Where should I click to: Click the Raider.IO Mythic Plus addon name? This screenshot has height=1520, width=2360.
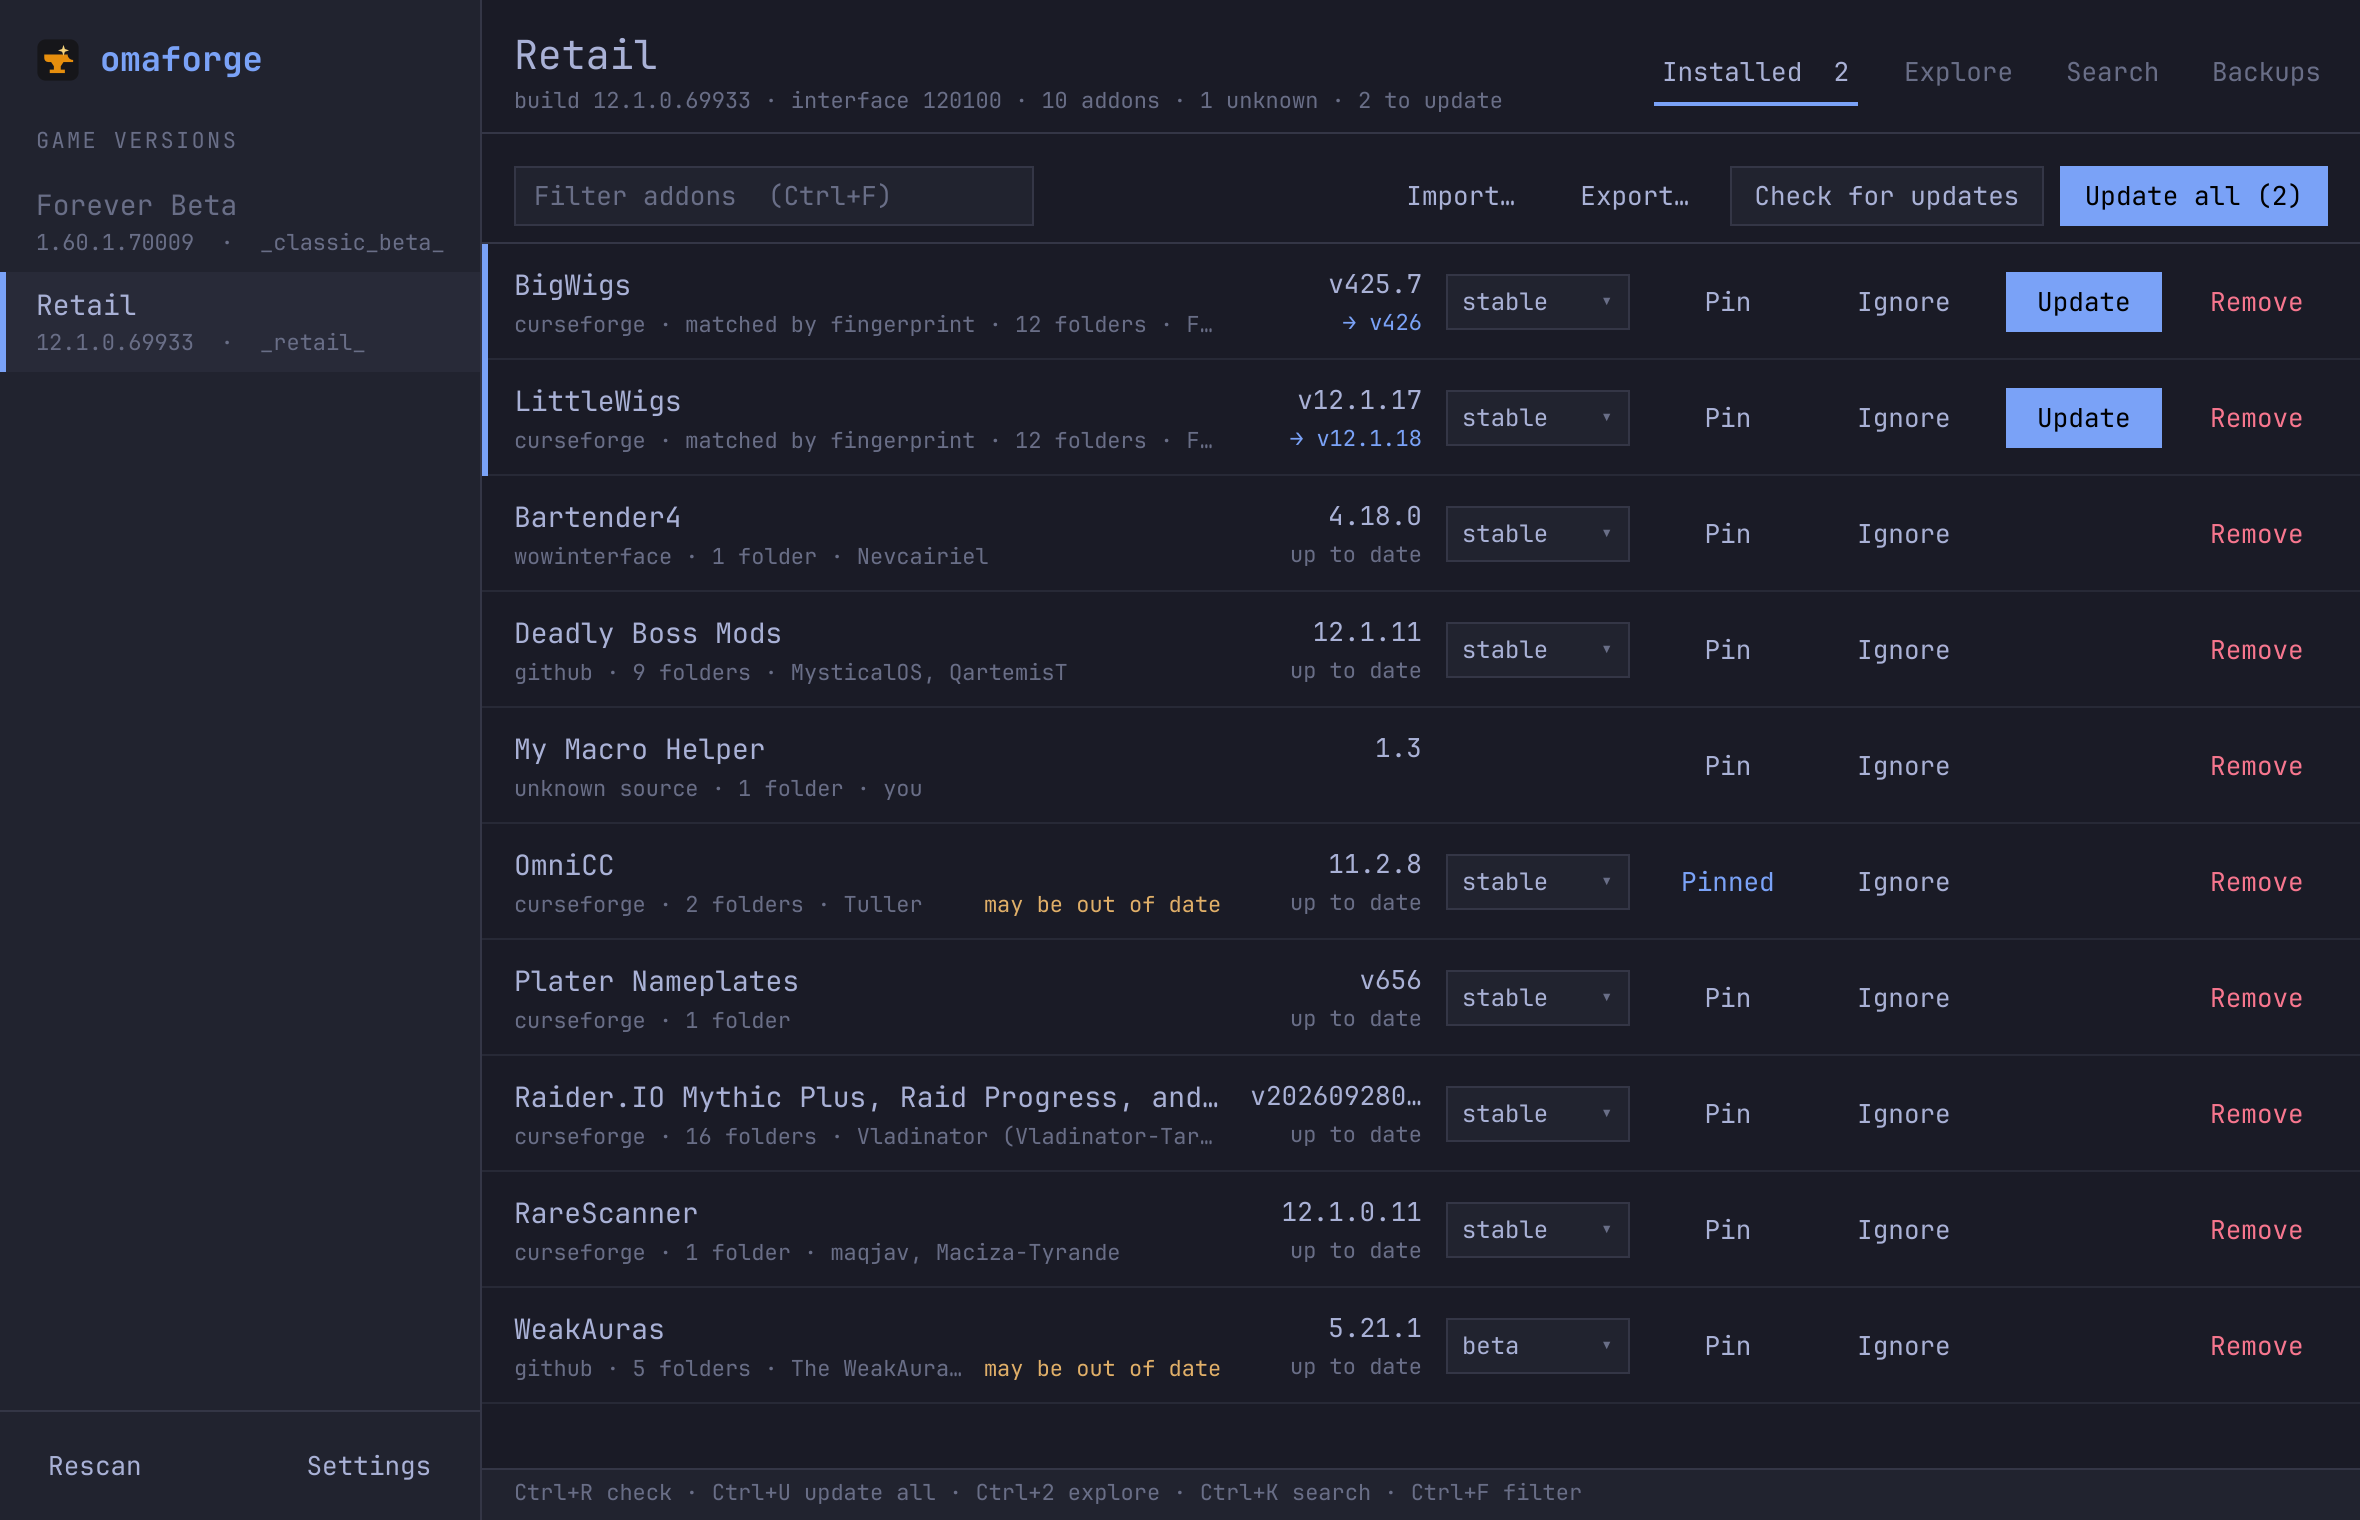pyautogui.click(x=866, y=1097)
